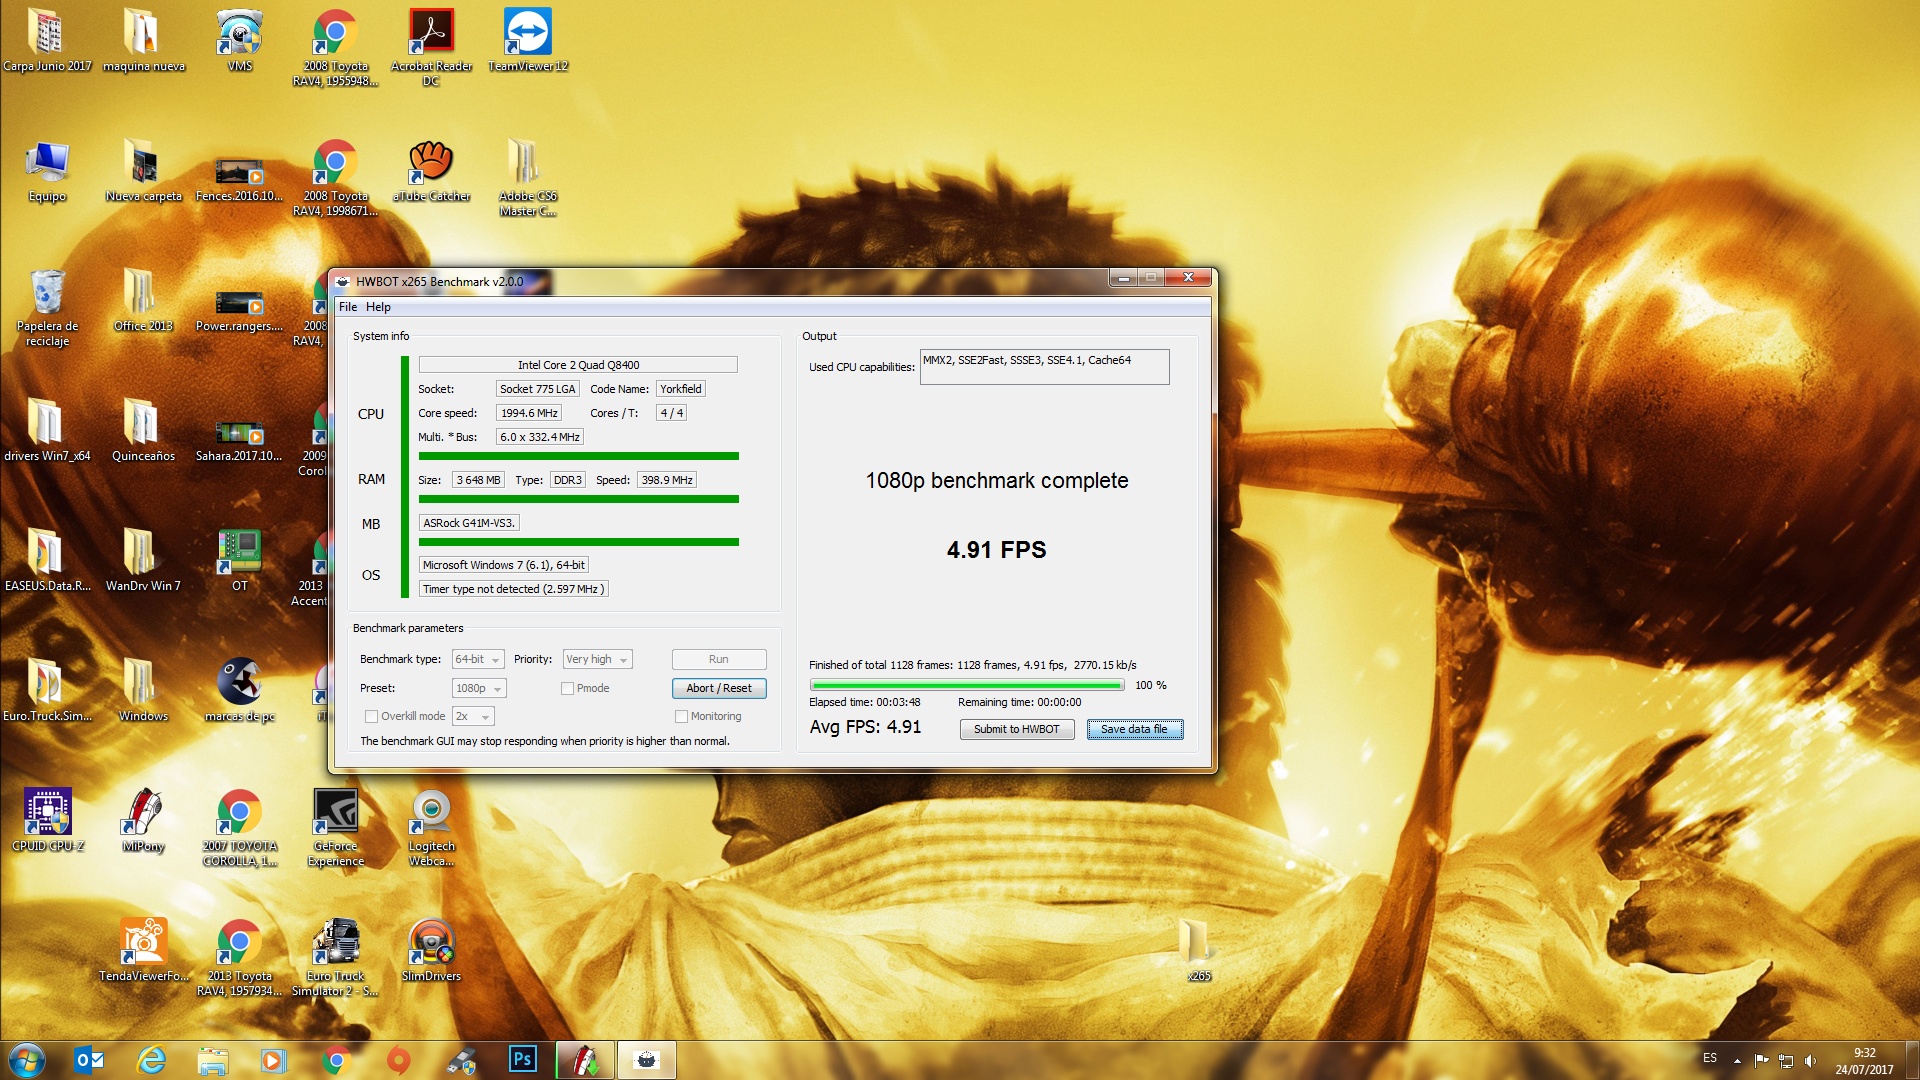Screen dimensions: 1920x1080
Task: Open the Equipo computer icon
Action: click(x=47, y=171)
